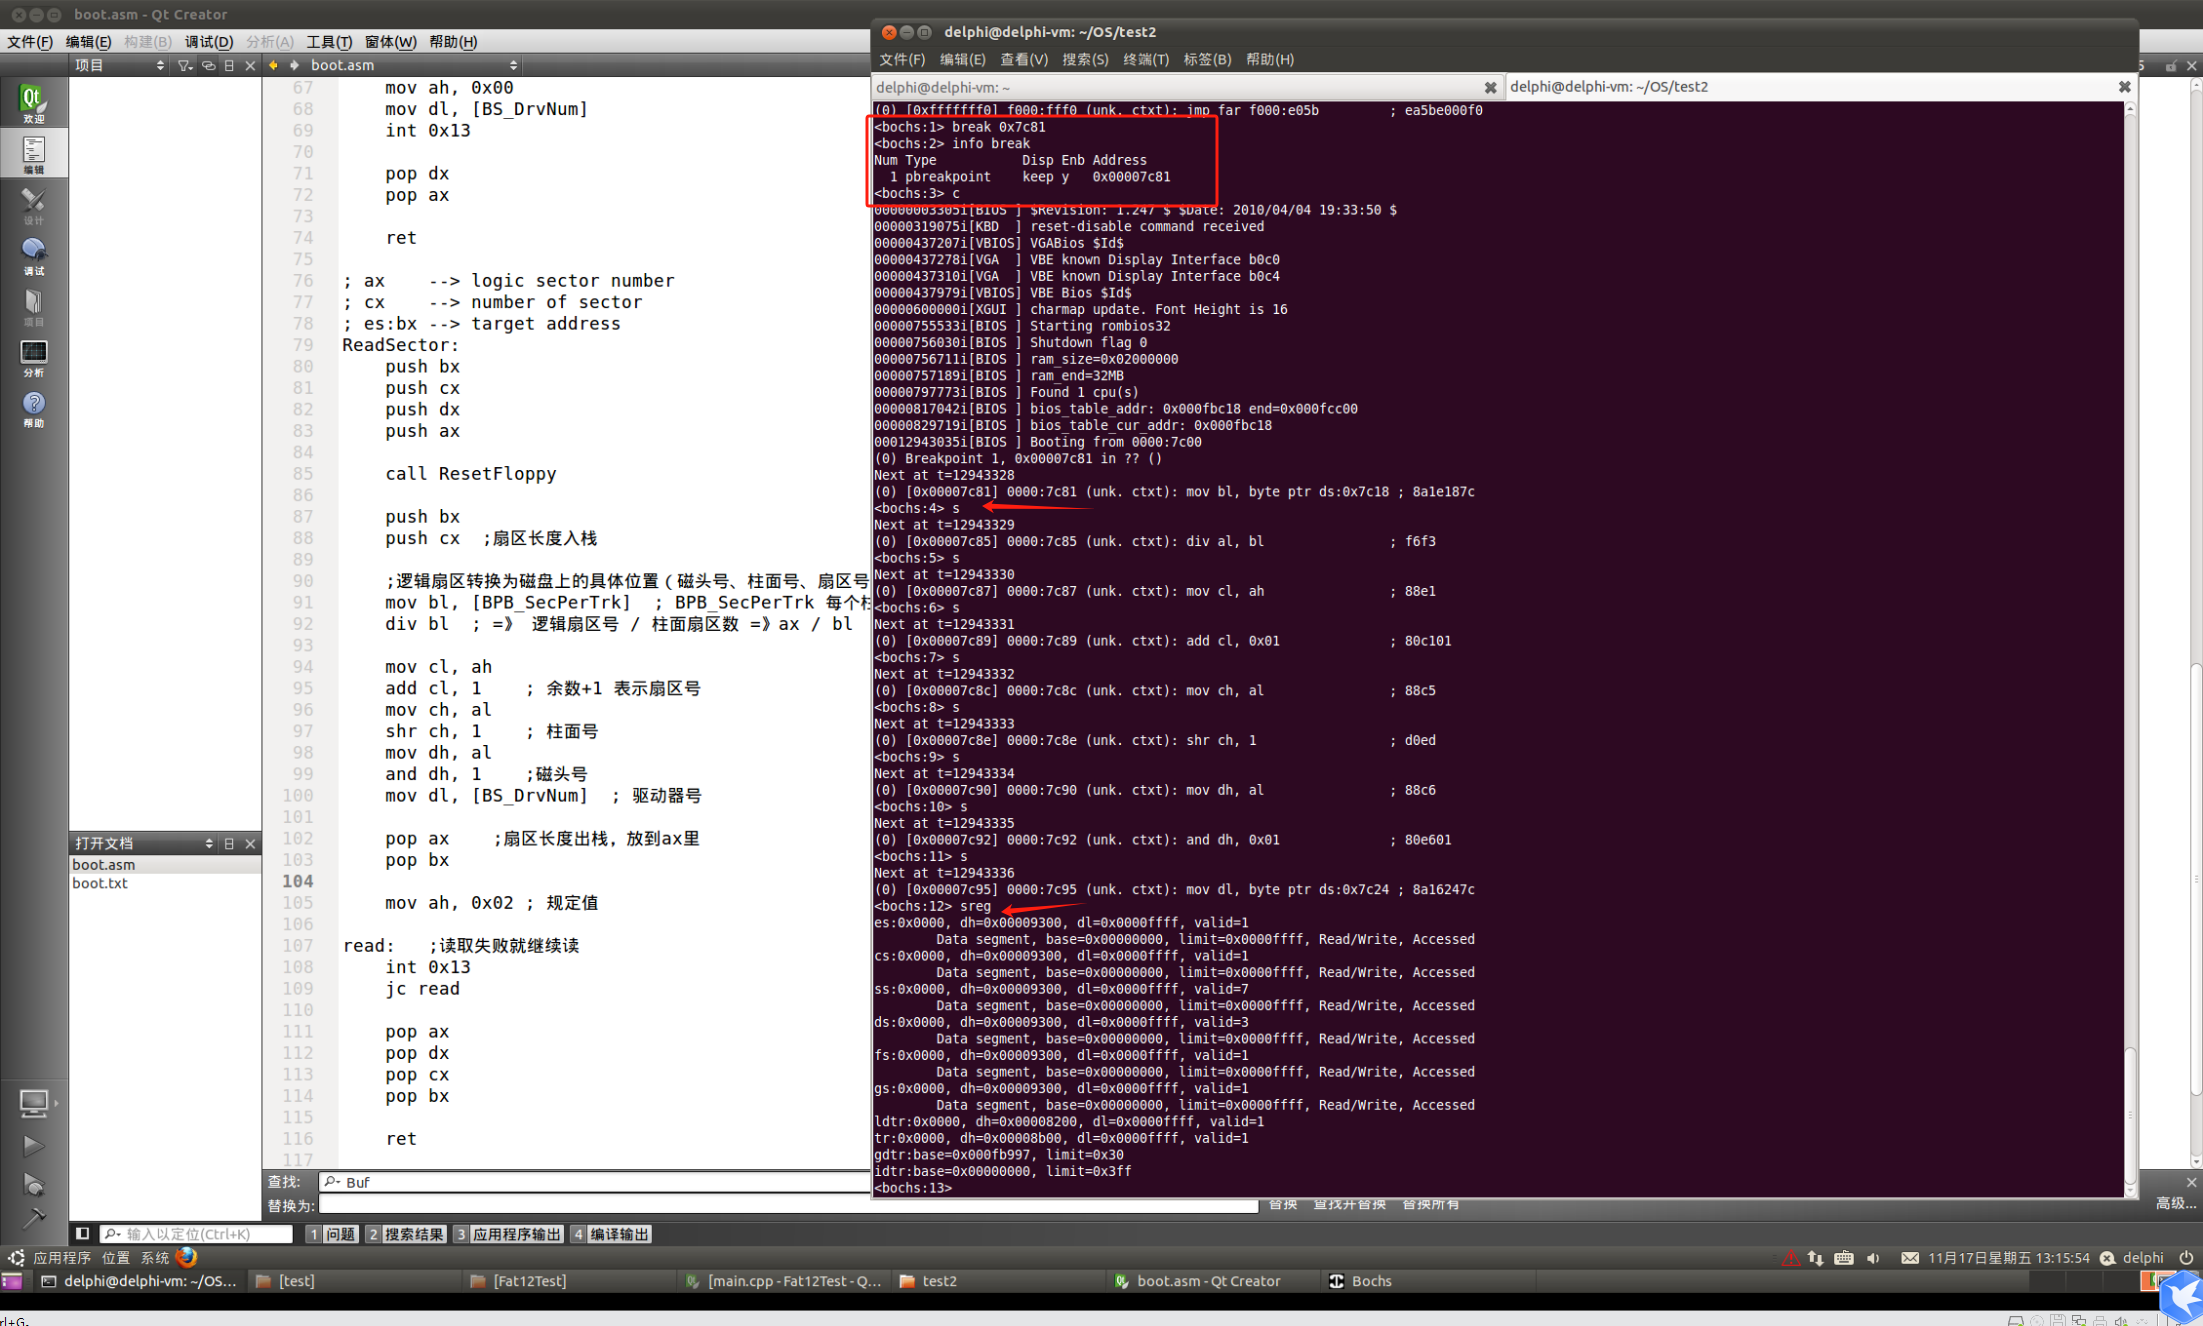2203x1326 pixels.
Task: Toggle the sidebar visibility button
Action: 83,1234
